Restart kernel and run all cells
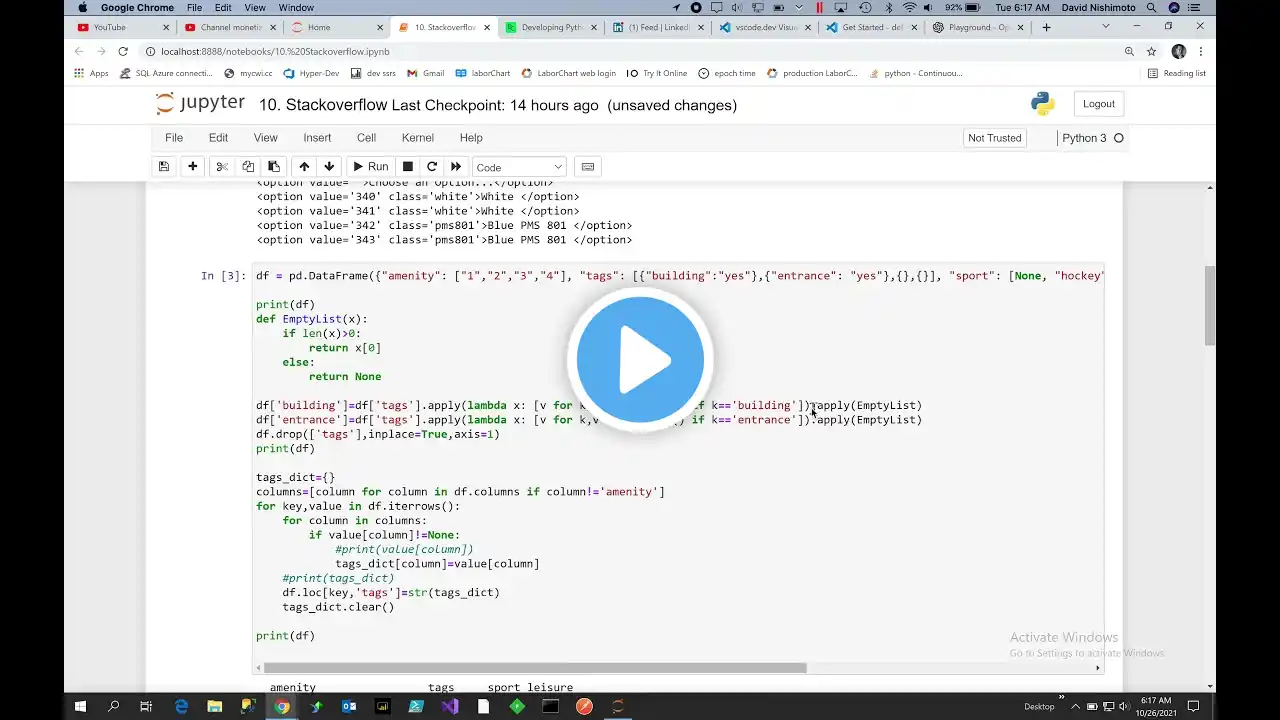Image resolution: width=1280 pixels, height=720 pixels. tap(456, 167)
